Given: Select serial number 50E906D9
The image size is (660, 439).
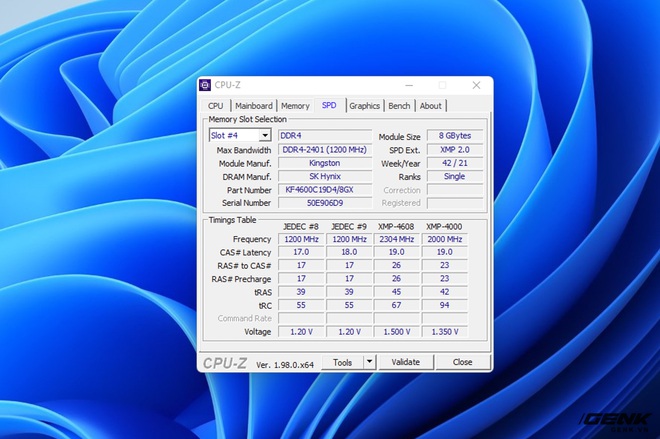Looking at the screenshot, I should coord(325,203).
